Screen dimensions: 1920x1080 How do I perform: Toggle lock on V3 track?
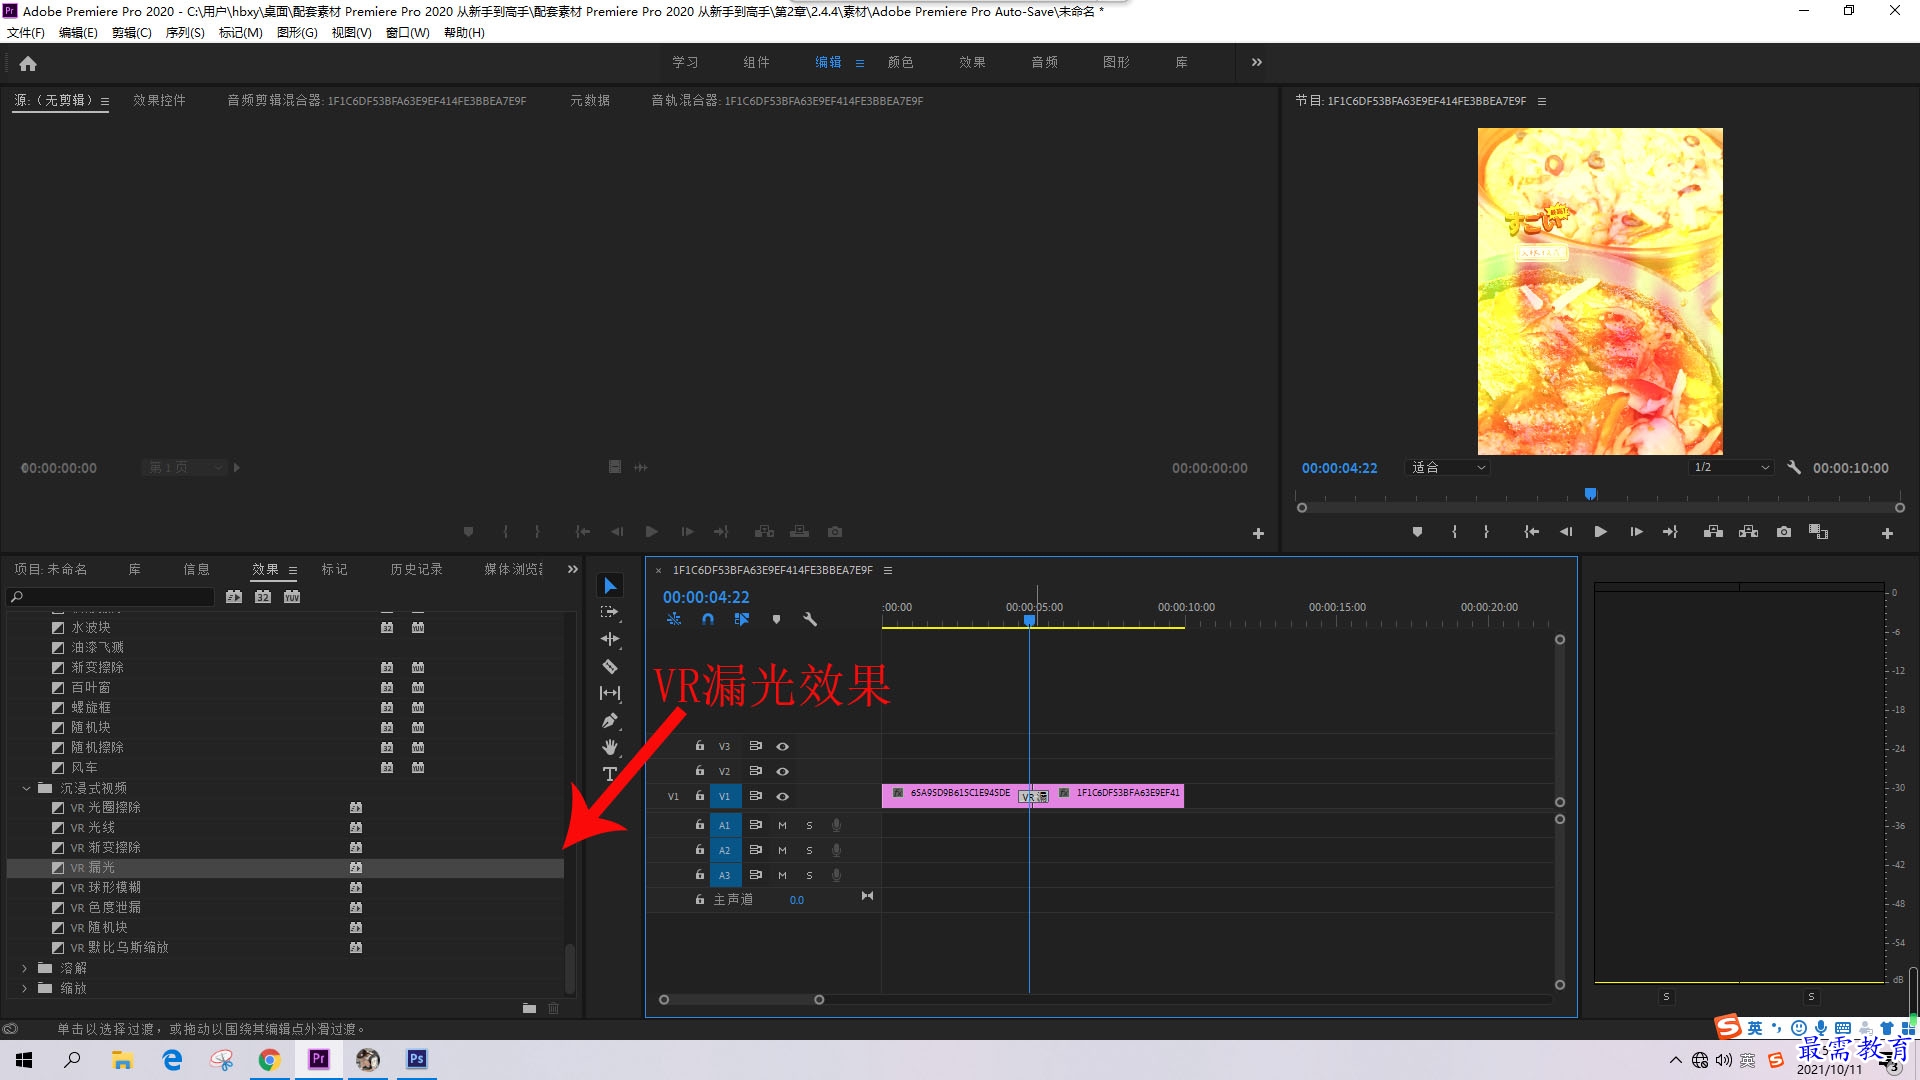(x=700, y=746)
